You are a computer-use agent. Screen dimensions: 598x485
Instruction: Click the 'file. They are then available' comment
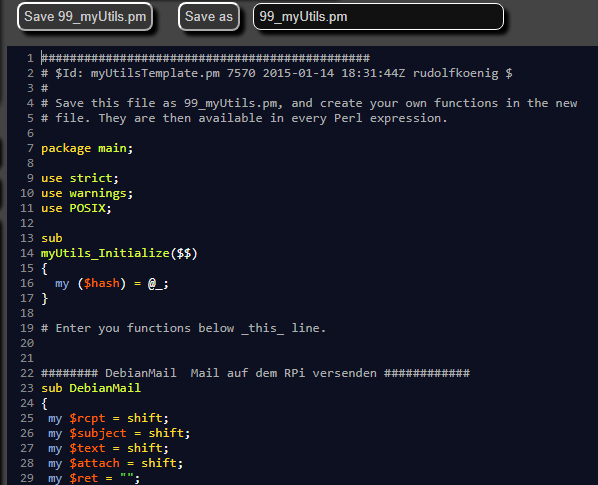pos(244,118)
